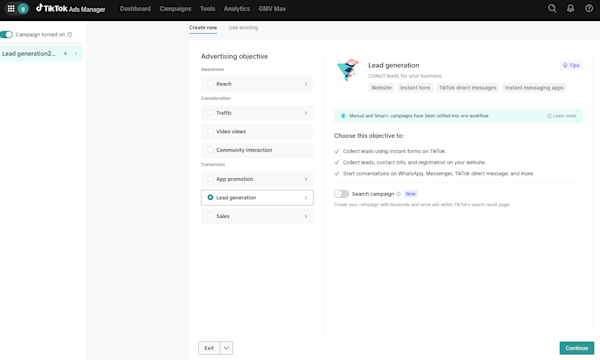Open the search magnifier icon

[x=552, y=8]
